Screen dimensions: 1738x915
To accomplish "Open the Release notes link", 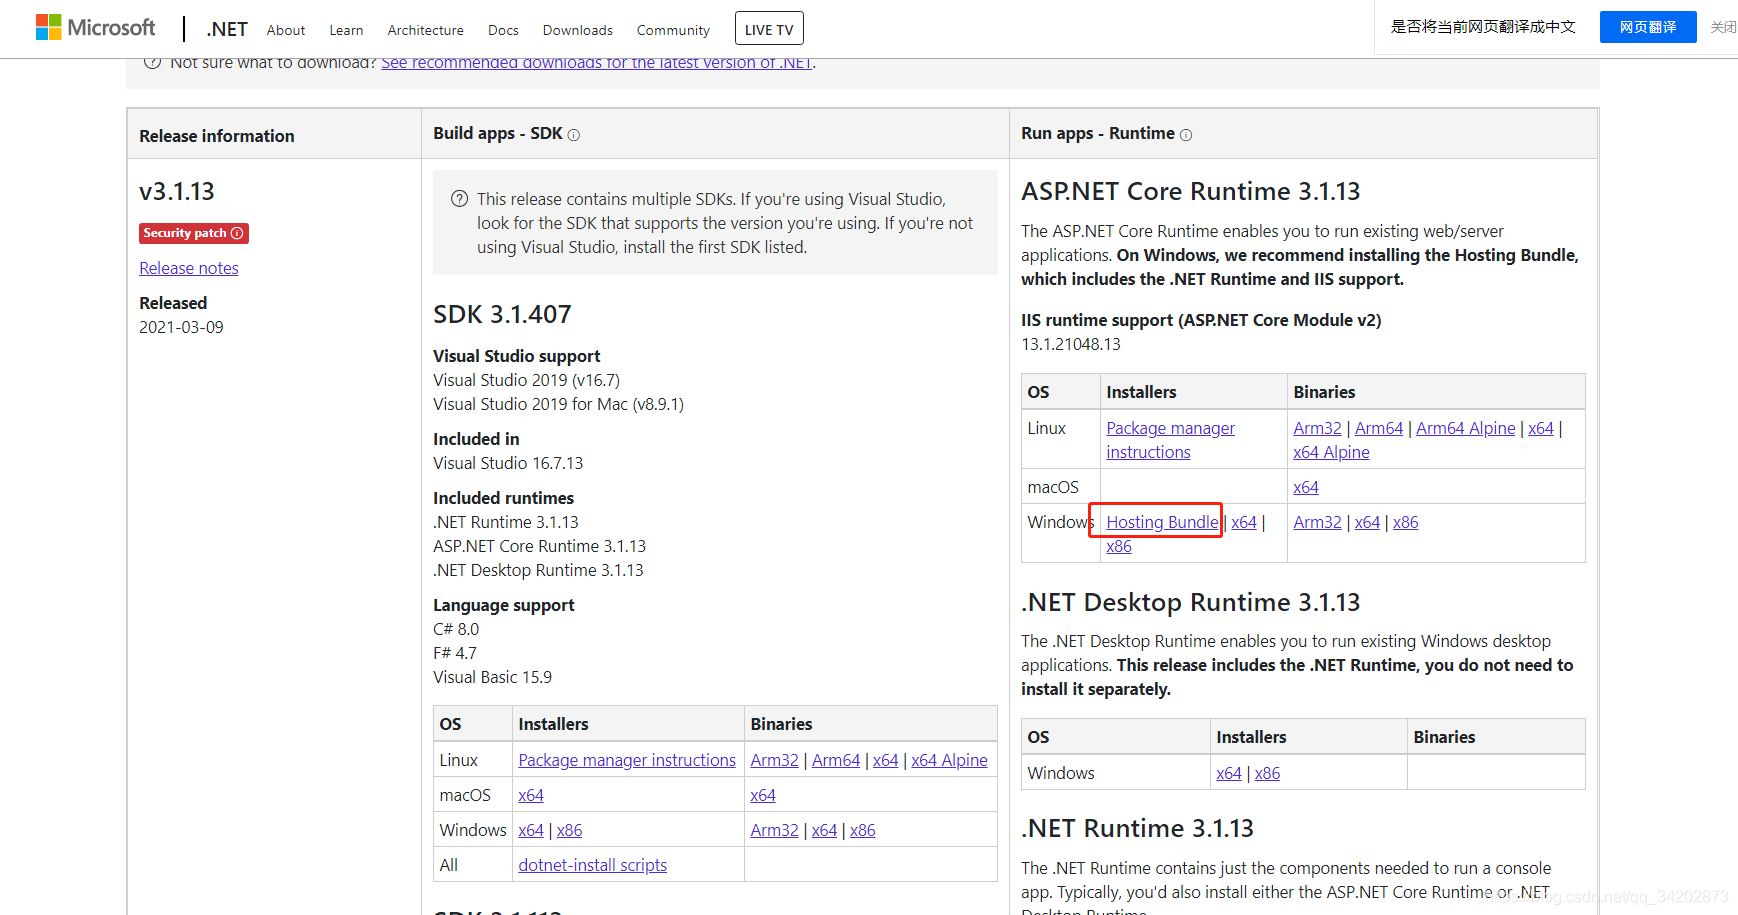I will coord(189,268).
